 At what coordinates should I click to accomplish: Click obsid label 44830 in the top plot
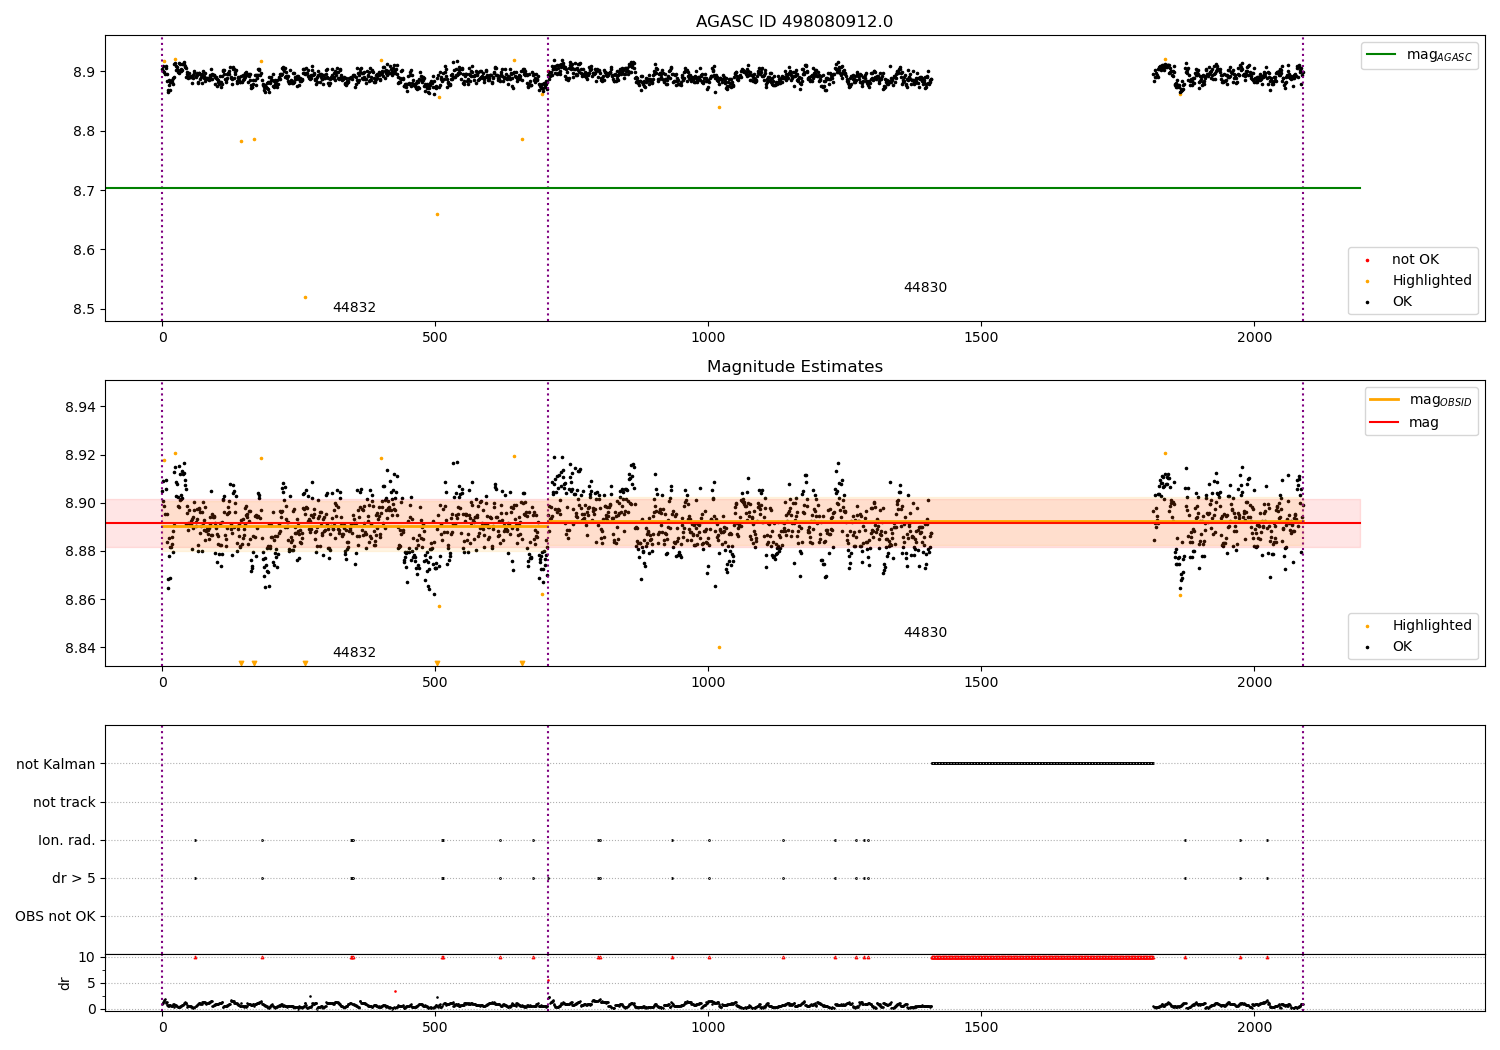tap(925, 288)
